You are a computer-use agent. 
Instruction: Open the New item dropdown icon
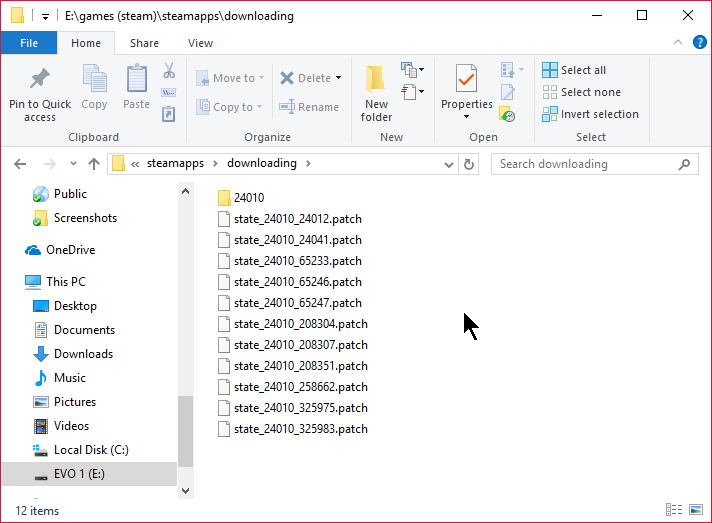coord(412,70)
